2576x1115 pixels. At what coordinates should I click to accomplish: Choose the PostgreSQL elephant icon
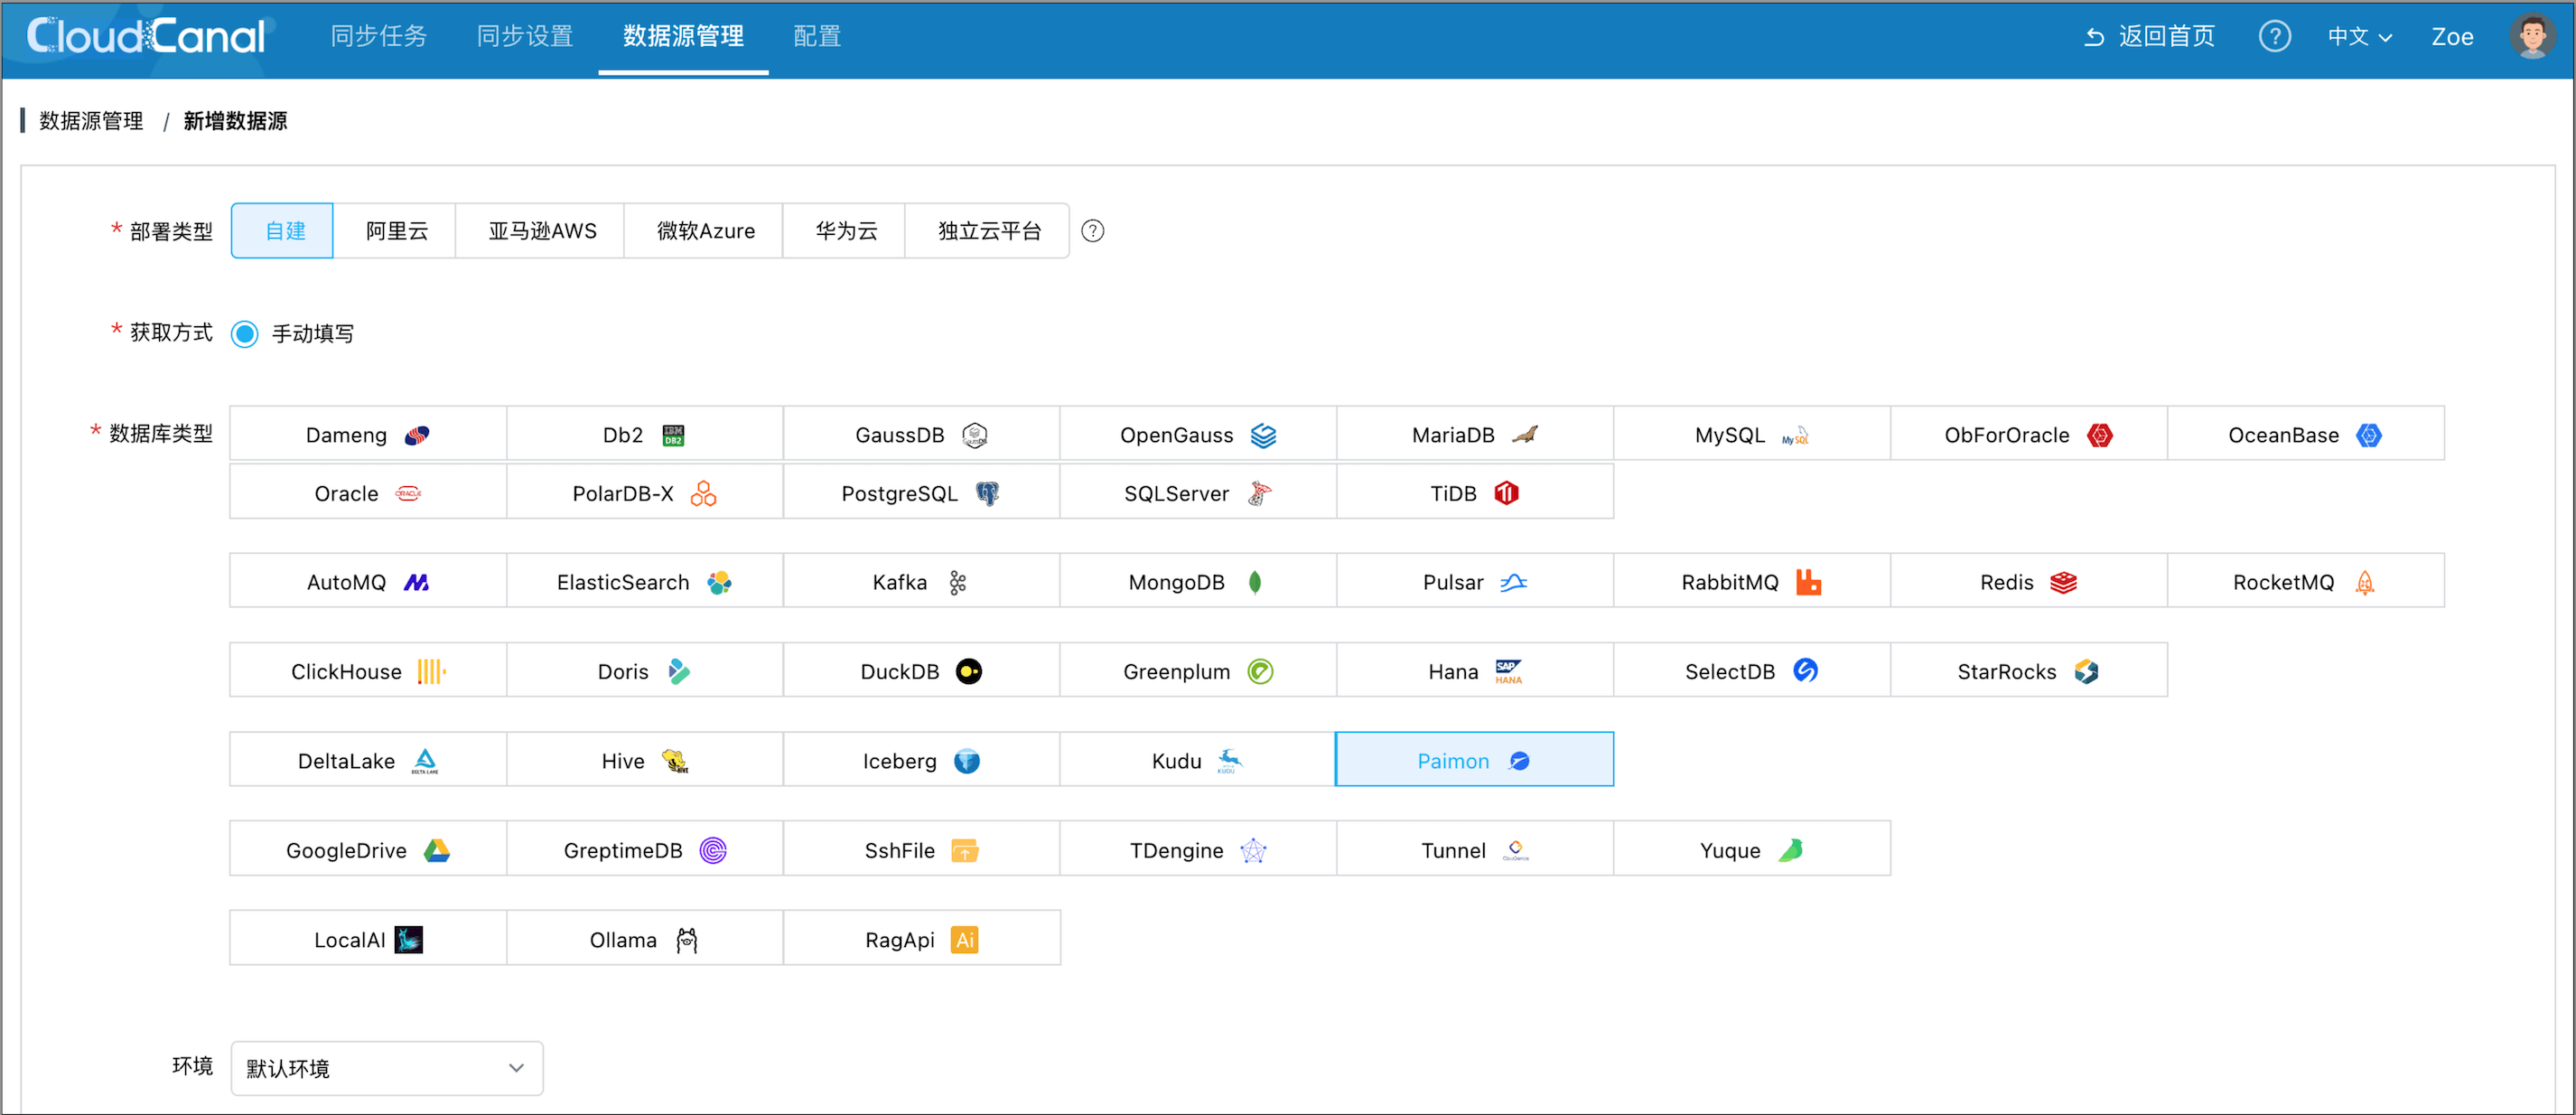point(987,494)
